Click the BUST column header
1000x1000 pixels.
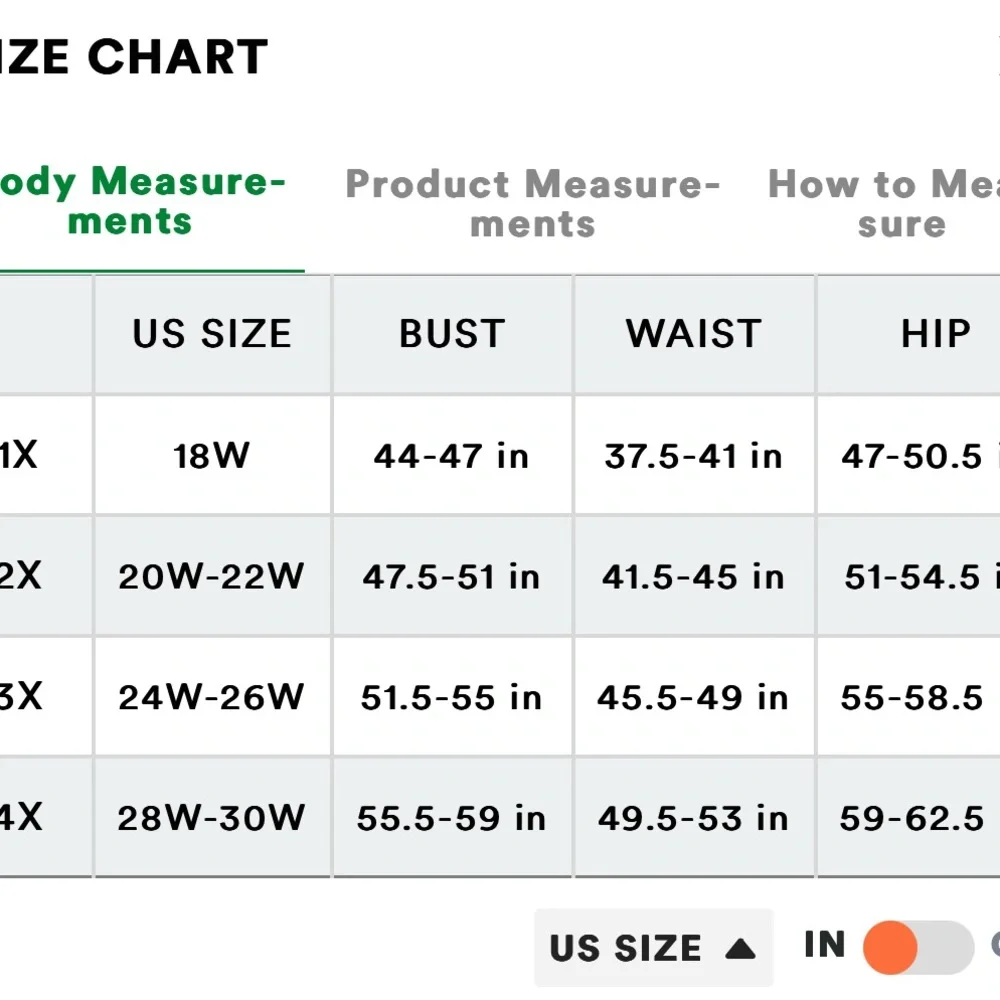[x=452, y=334]
